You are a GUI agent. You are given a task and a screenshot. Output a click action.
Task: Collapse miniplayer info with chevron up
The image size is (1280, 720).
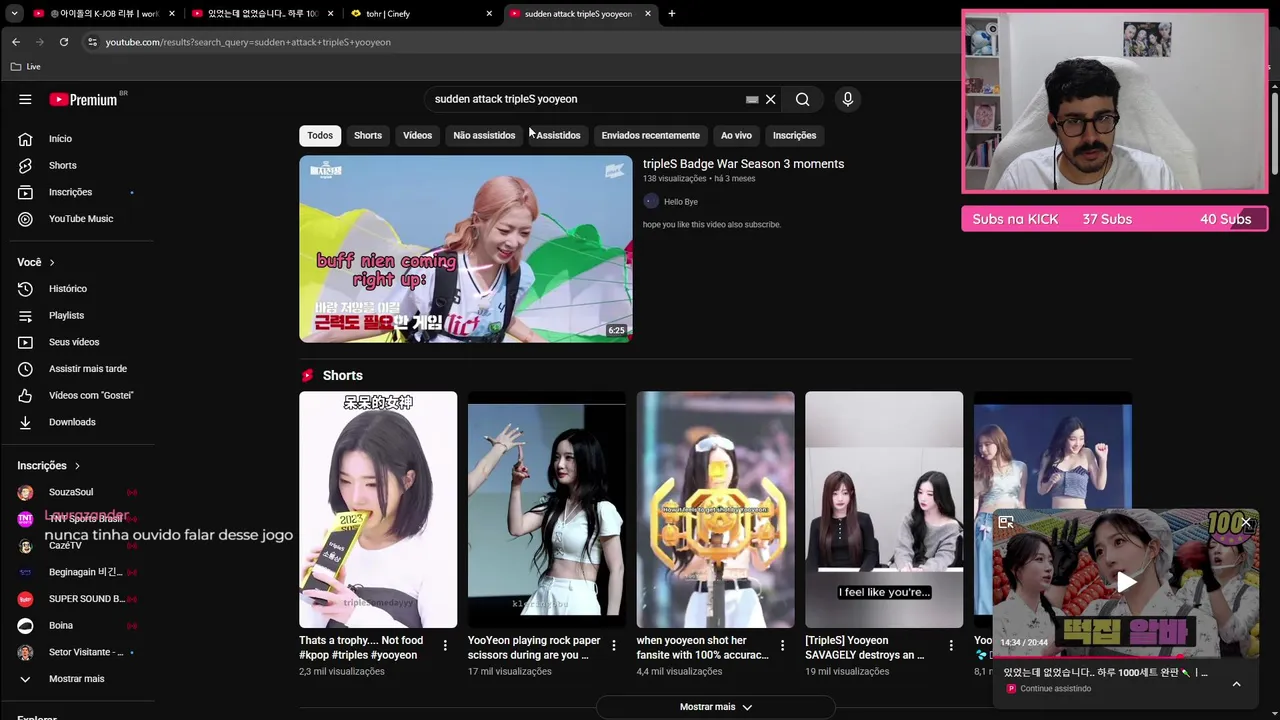pos(1236,684)
